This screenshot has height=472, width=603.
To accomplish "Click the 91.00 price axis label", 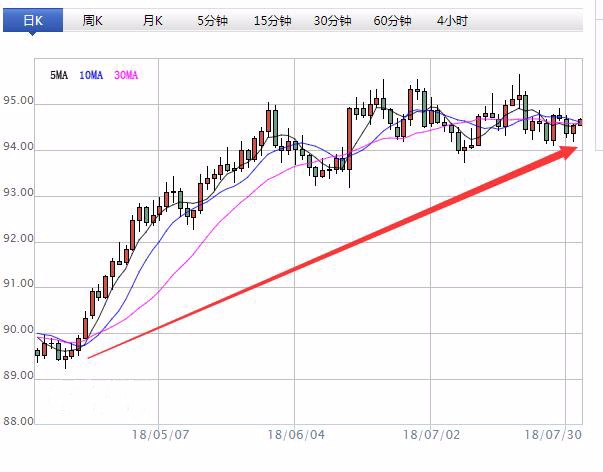I will [x=18, y=284].
